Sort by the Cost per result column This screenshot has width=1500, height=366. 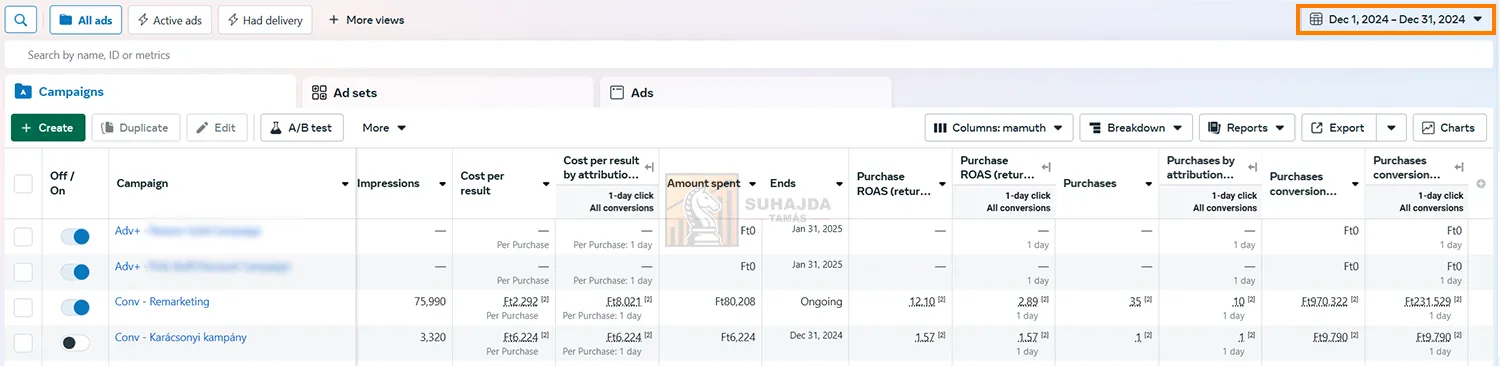[x=504, y=184]
